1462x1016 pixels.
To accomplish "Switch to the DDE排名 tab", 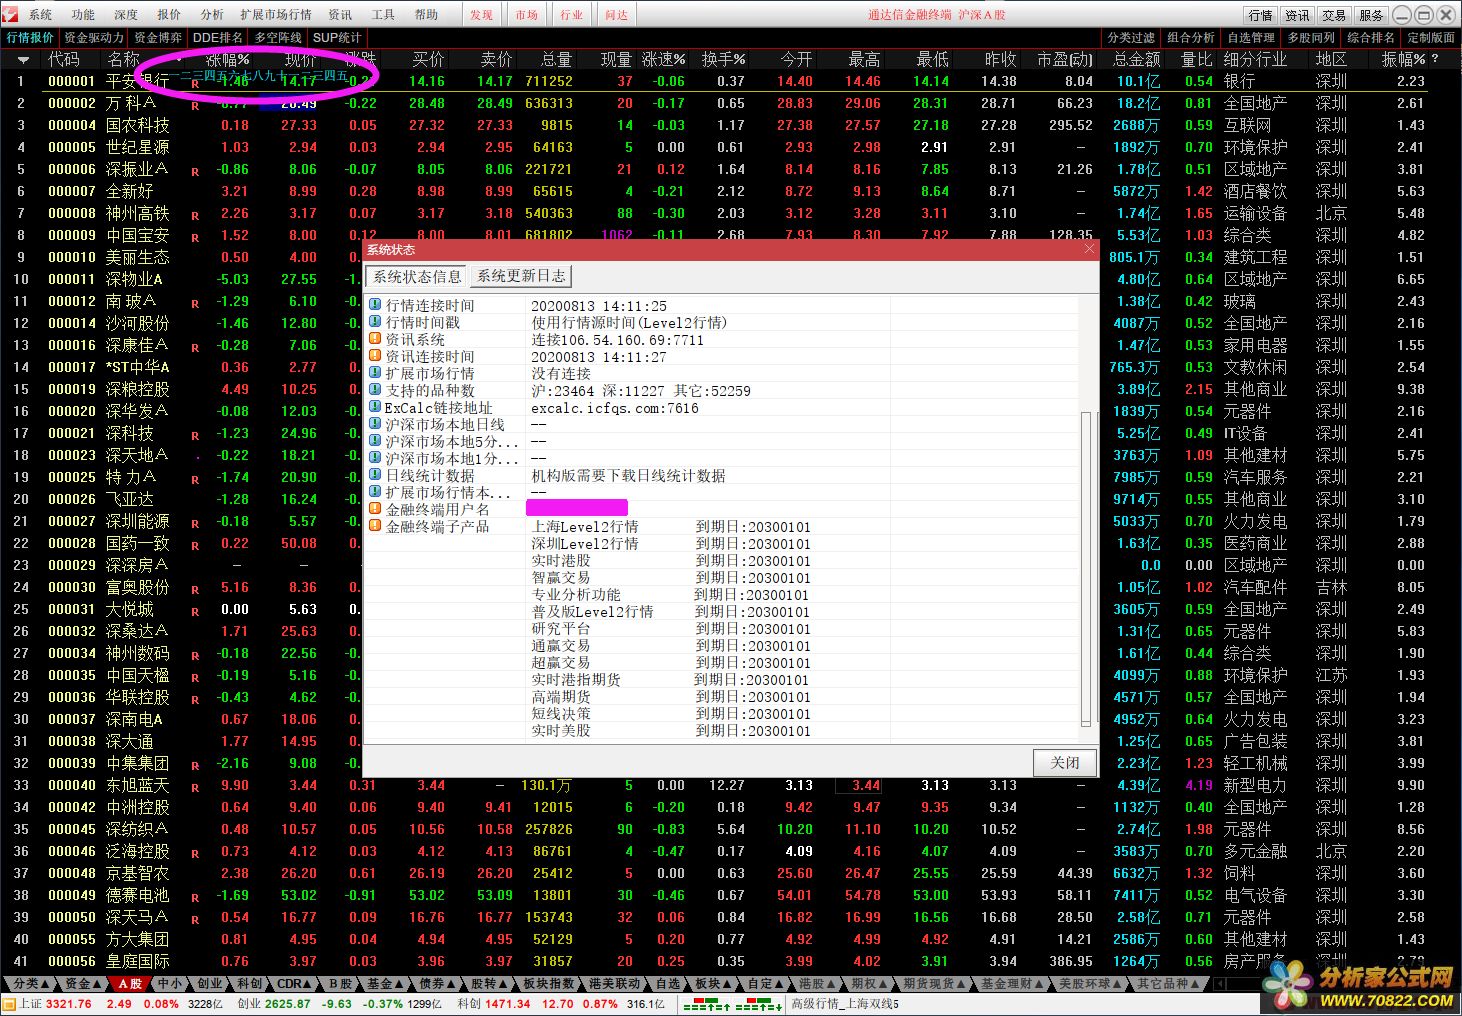I will click(218, 38).
